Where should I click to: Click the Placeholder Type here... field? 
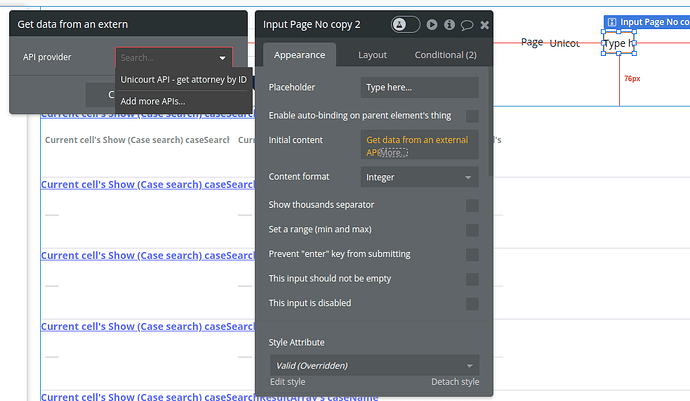click(x=419, y=88)
